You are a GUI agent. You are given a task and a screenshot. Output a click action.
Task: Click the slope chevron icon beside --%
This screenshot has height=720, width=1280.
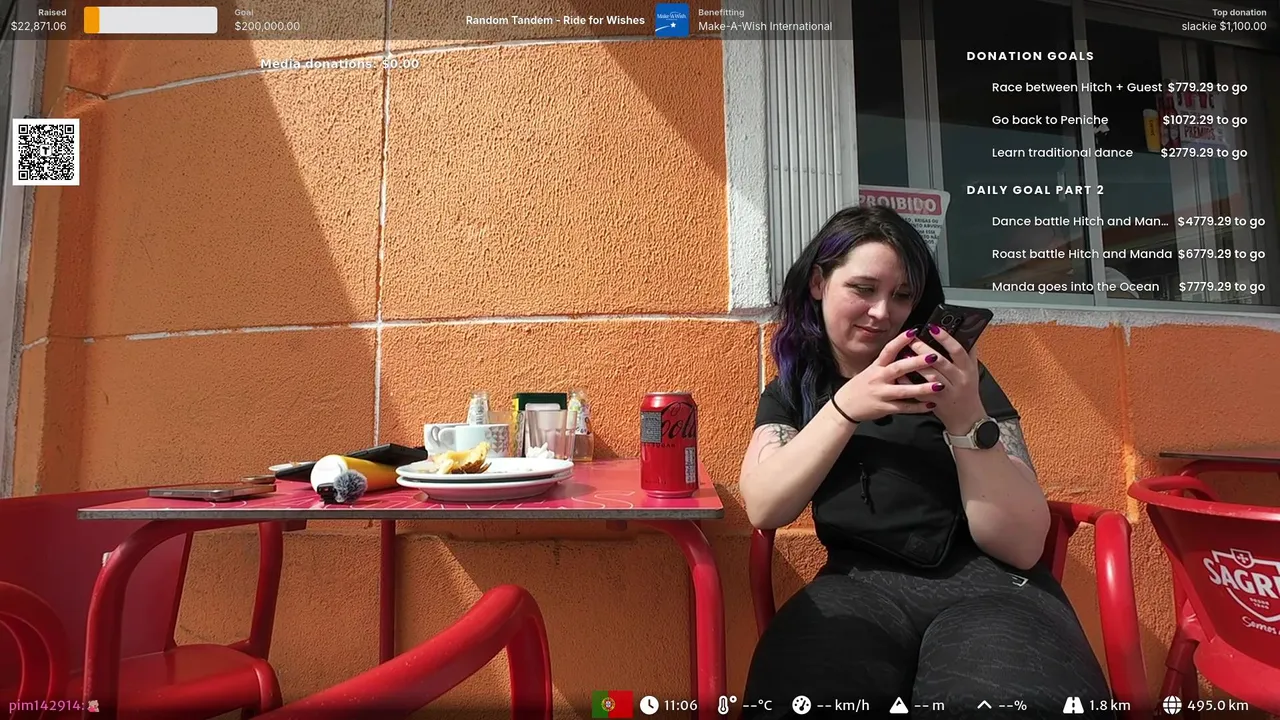pyautogui.click(x=984, y=705)
